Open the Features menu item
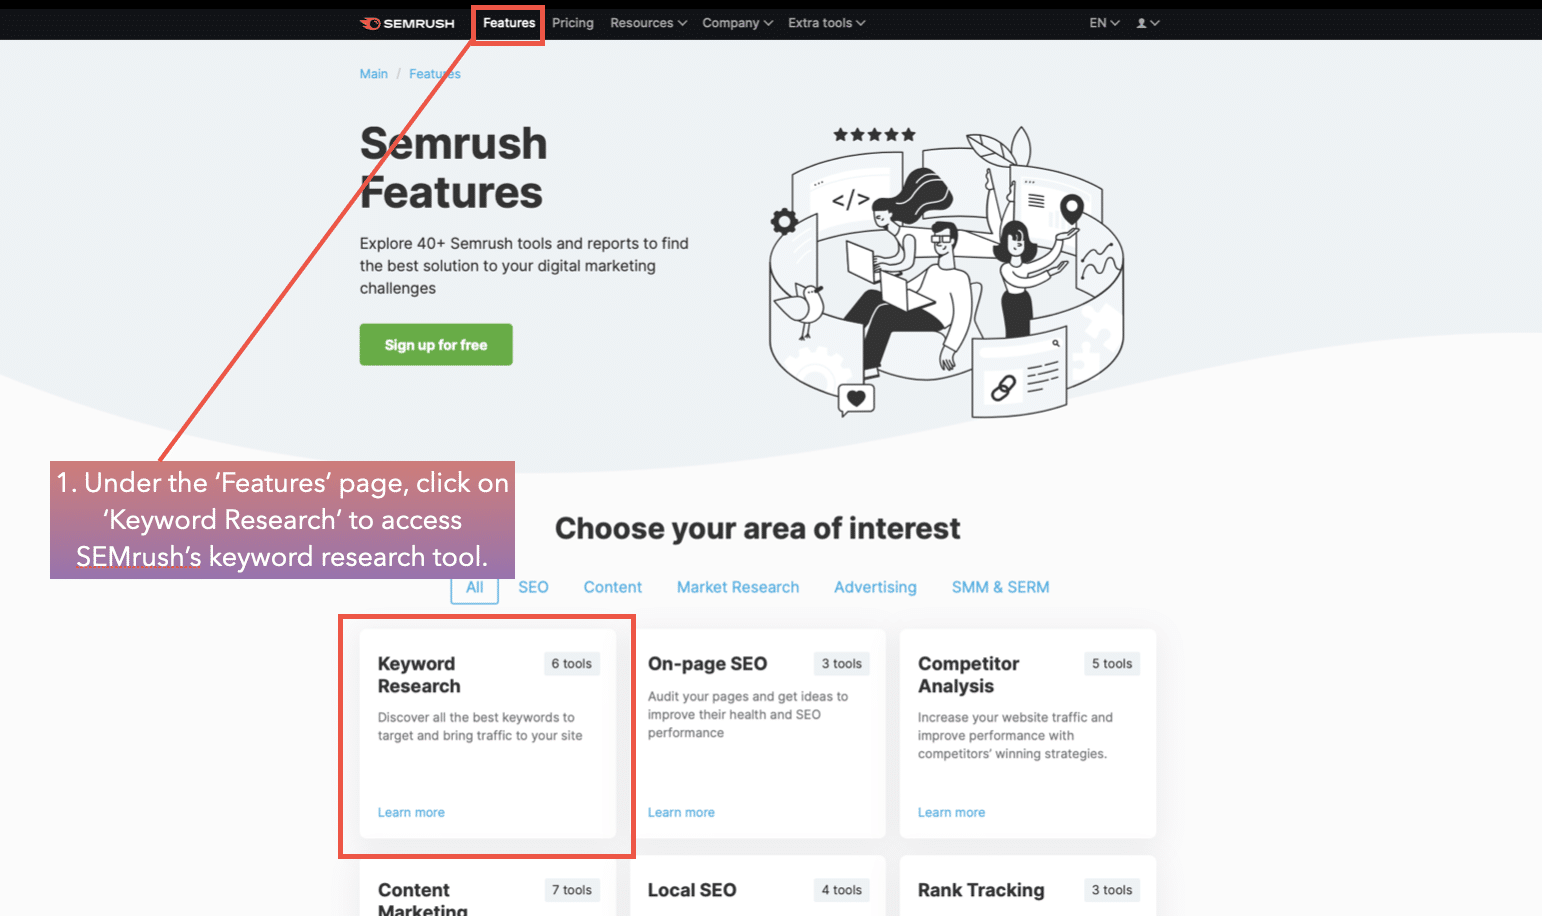 [509, 23]
